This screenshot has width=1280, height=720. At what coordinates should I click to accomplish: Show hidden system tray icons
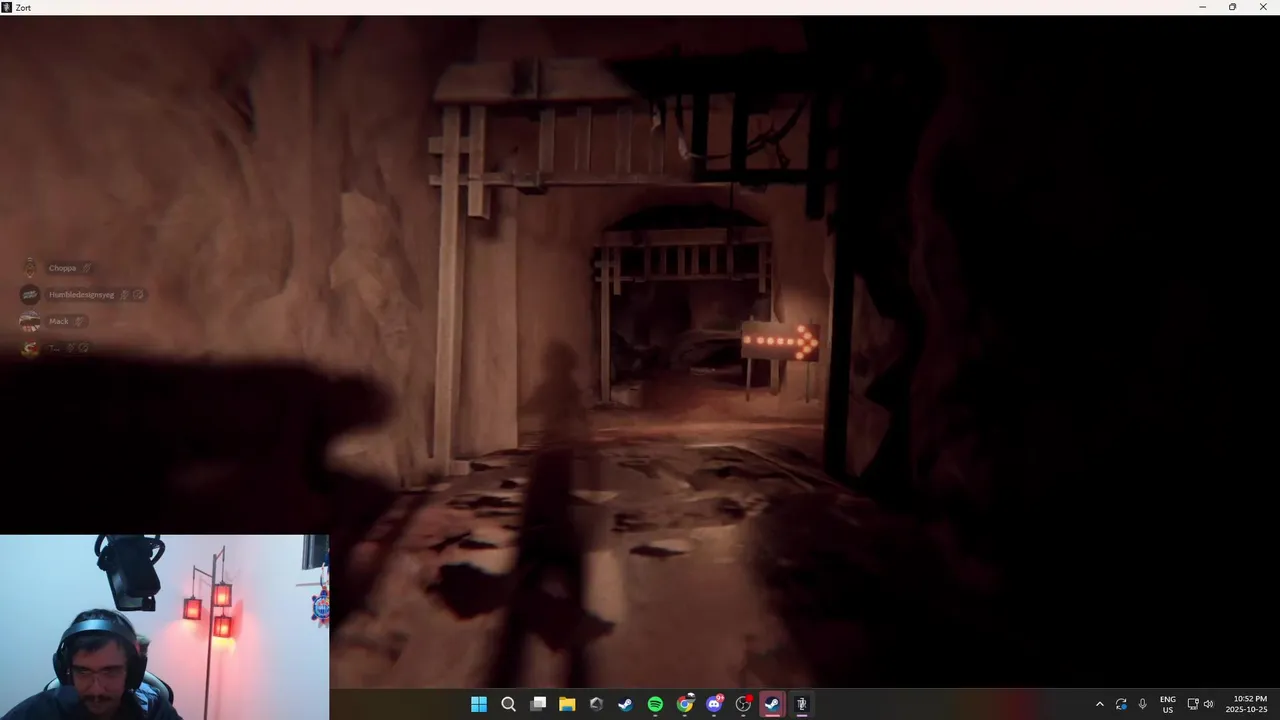coord(1100,704)
